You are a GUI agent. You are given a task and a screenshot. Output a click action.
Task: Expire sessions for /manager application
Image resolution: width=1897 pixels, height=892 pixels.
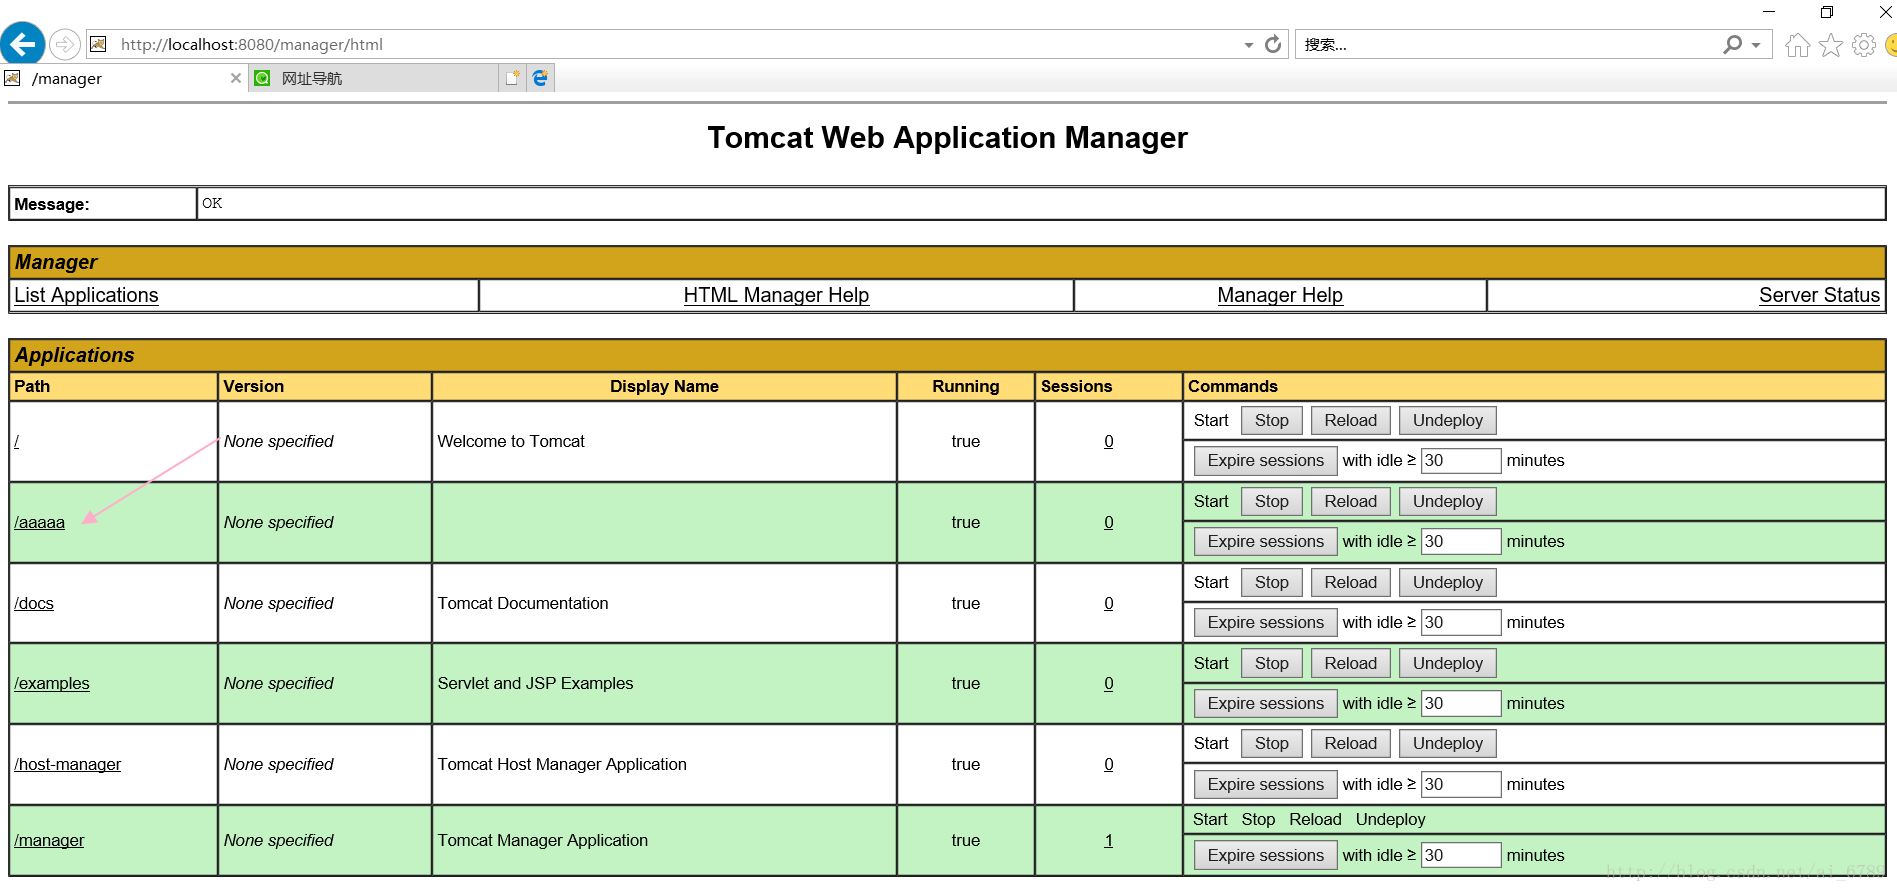[x=1266, y=856]
